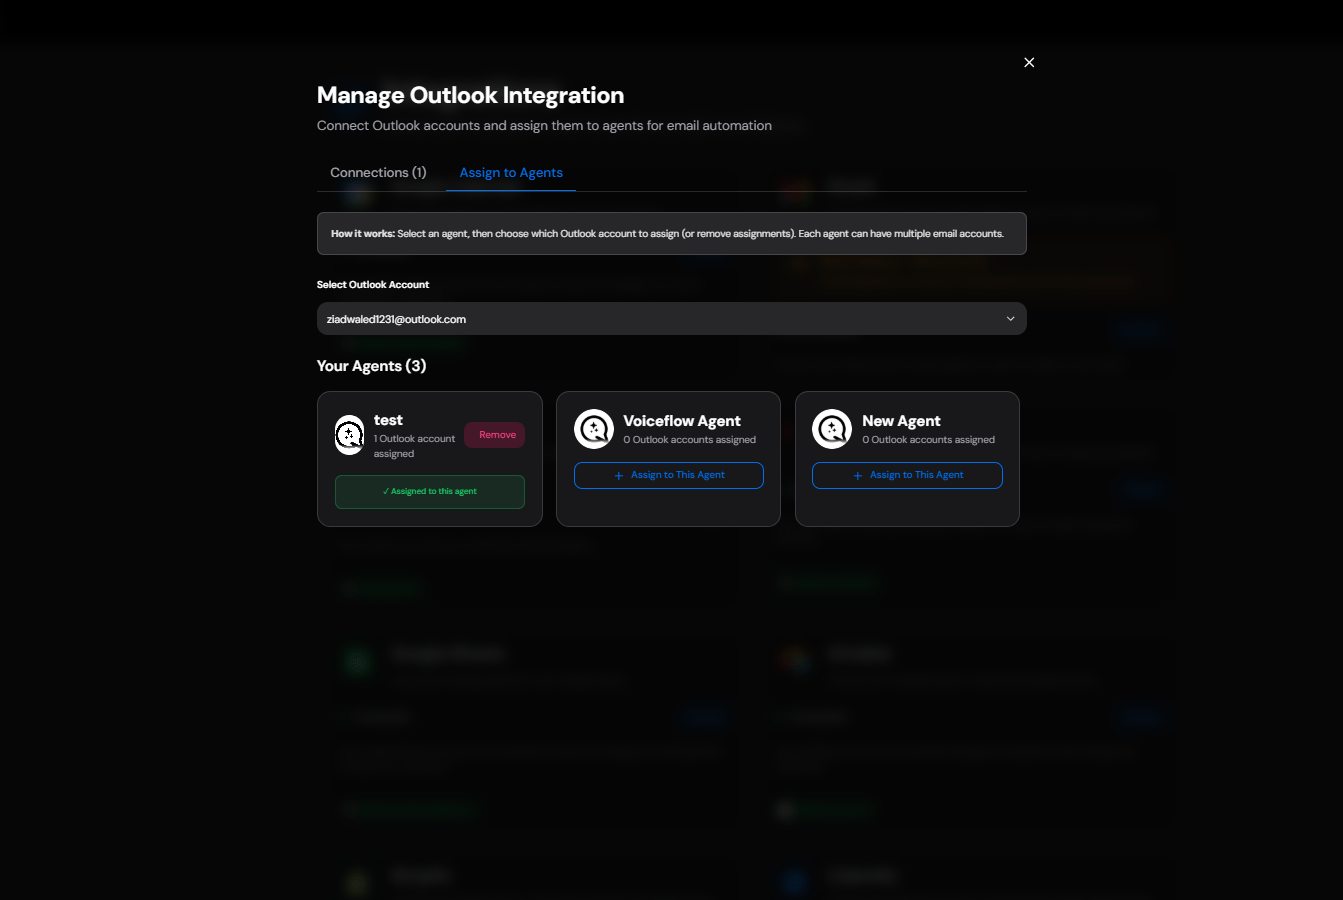
Task: Remove Outlook account from test agent
Action: click(x=495, y=435)
